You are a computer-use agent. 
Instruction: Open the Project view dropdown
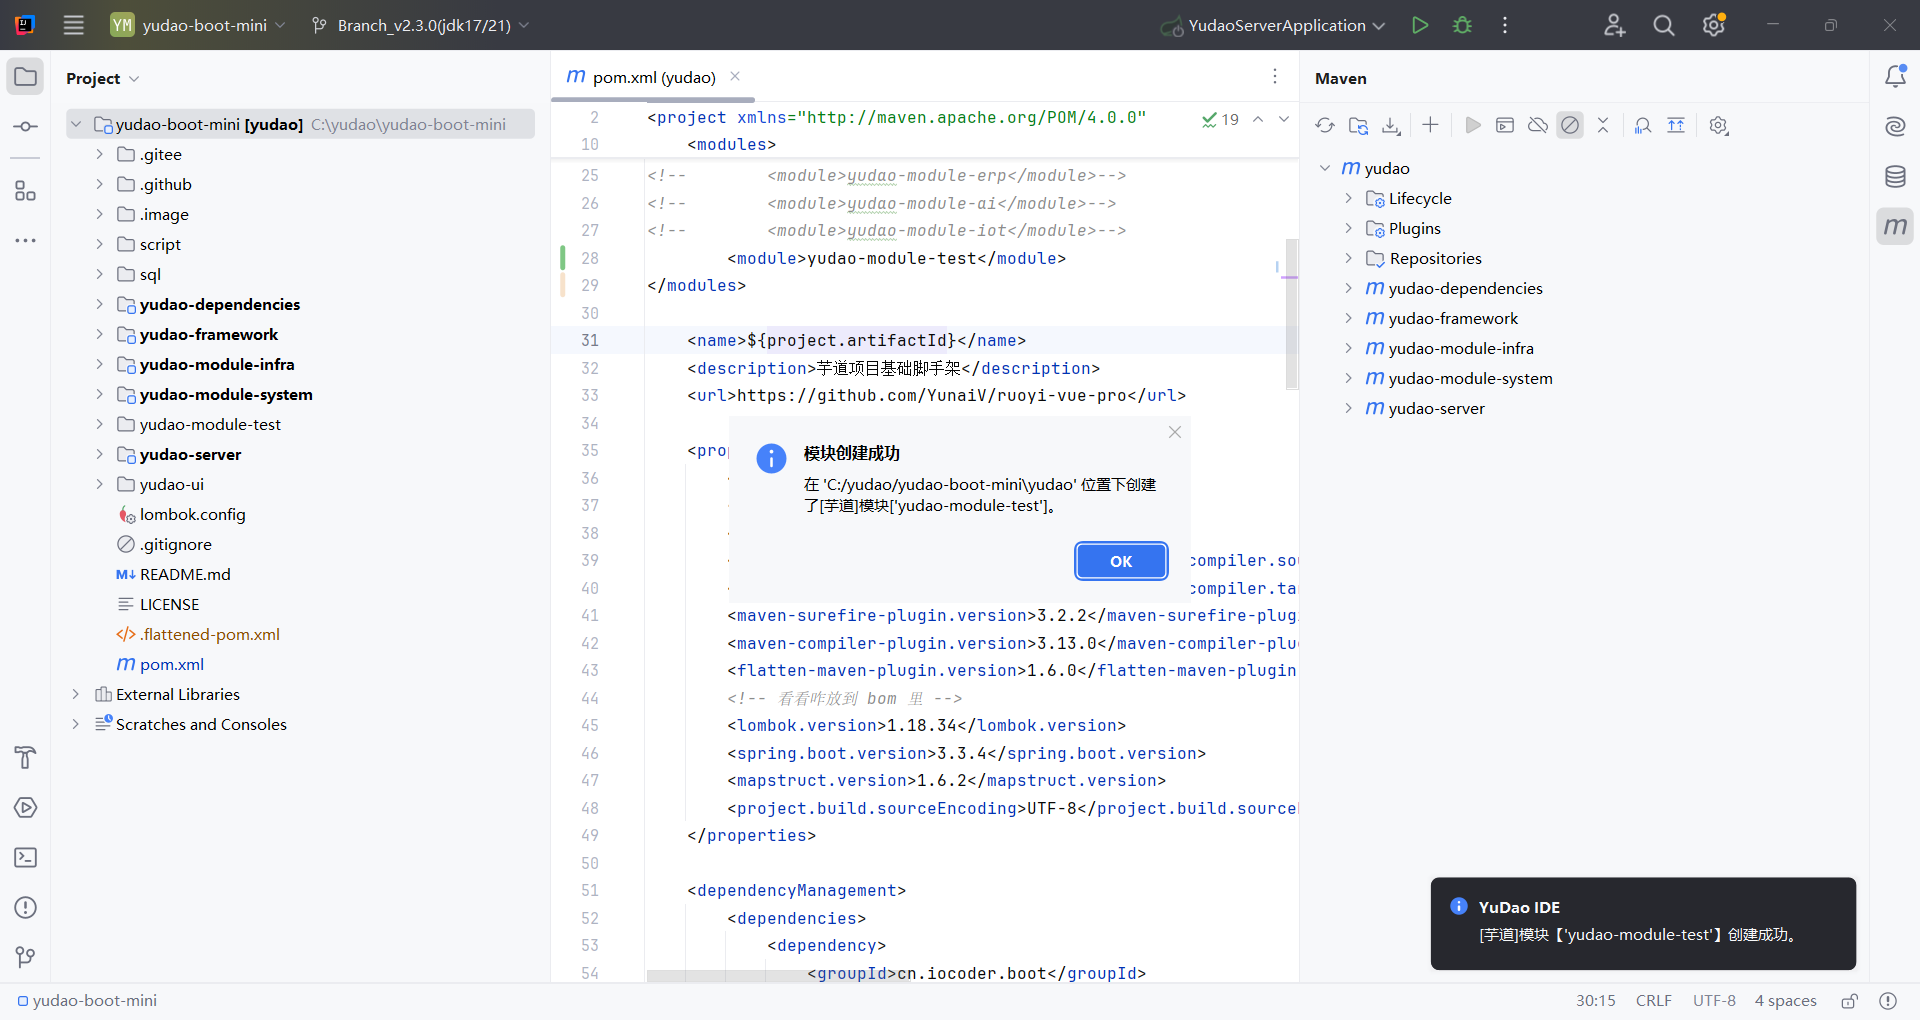coord(103,78)
